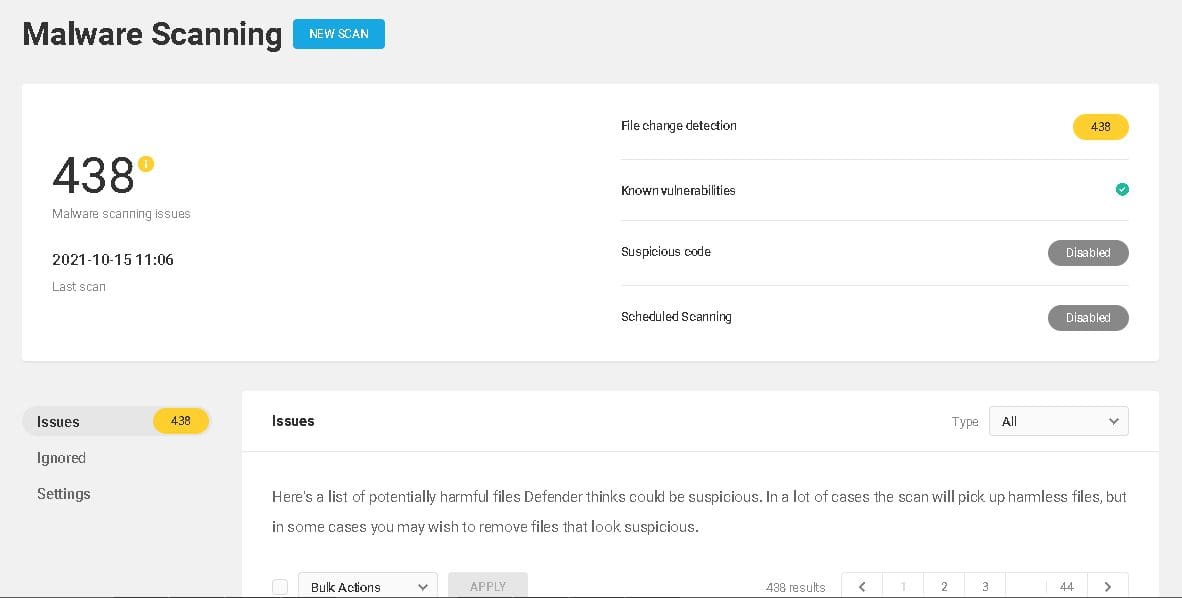
Task: Open the Bulk Actions dropdown
Action: [368, 587]
